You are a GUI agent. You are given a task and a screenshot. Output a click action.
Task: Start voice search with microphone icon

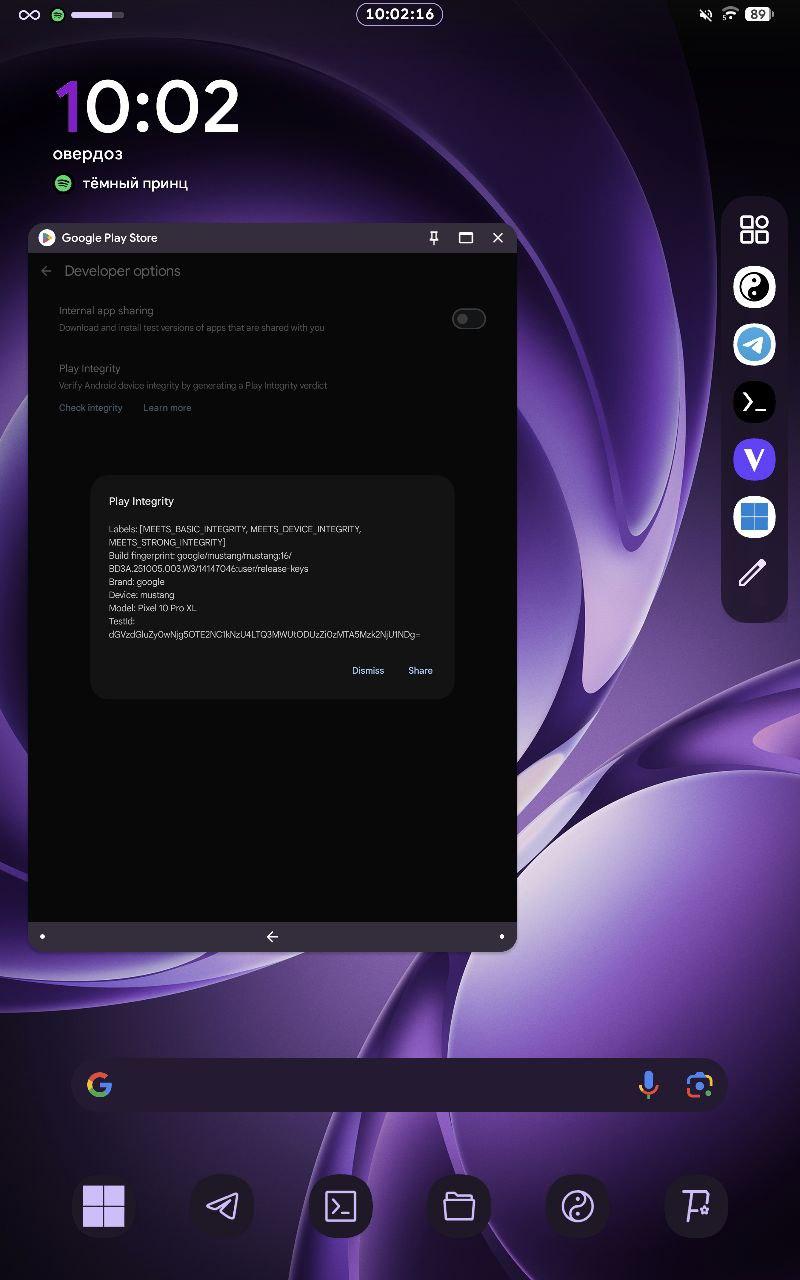648,1085
